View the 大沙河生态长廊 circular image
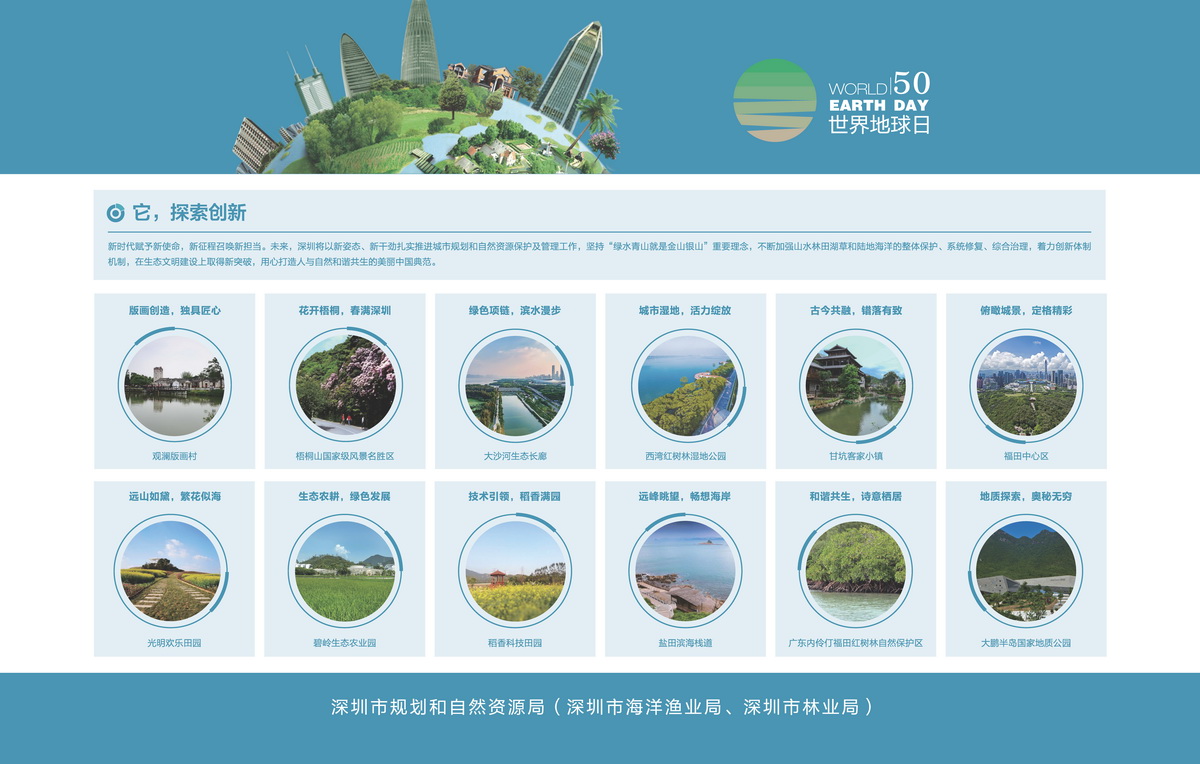The width and height of the screenshot is (1200, 764). (515, 385)
